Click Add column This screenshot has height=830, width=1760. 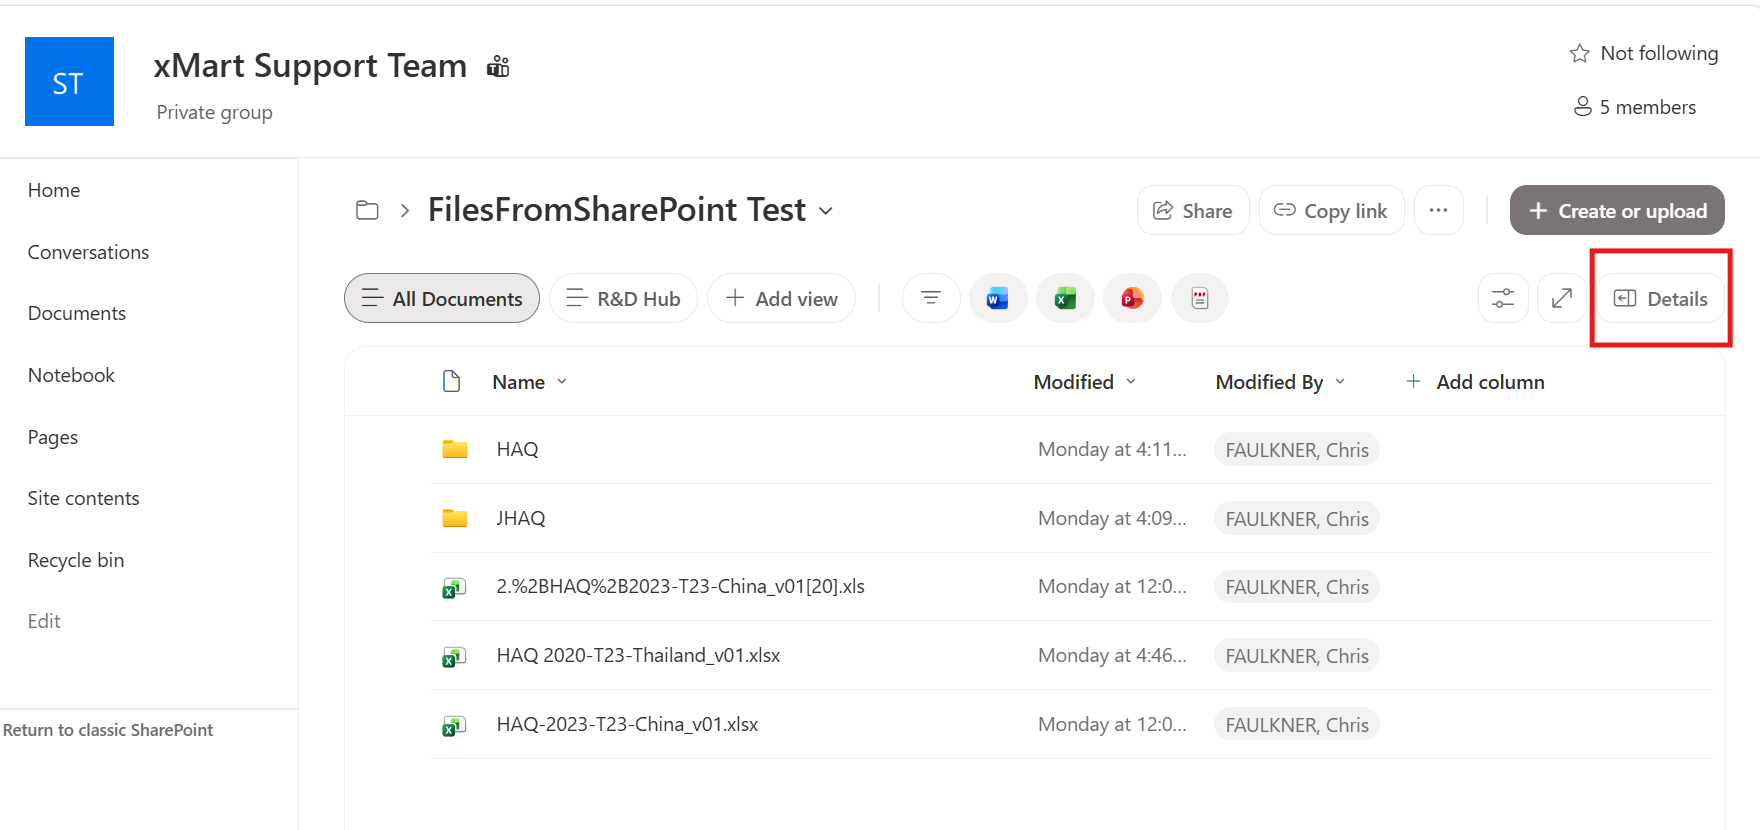(x=1475, y=382)
